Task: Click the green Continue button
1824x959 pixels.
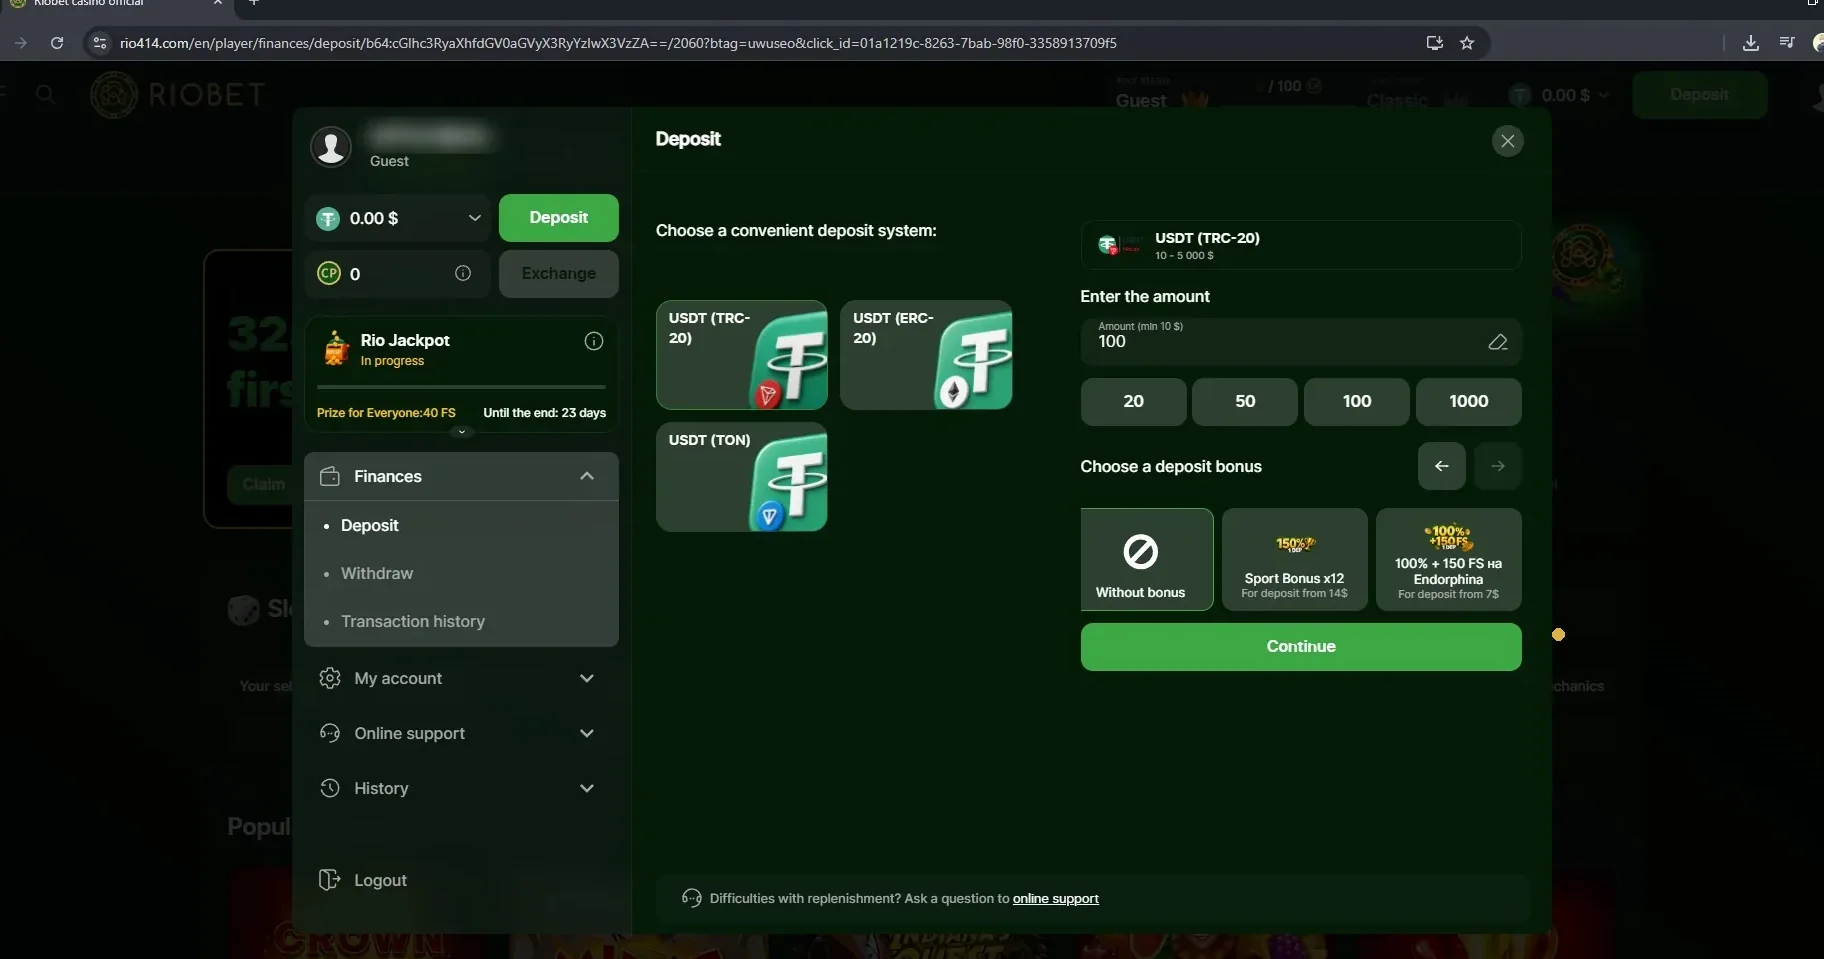Action: pos(1301,647)
